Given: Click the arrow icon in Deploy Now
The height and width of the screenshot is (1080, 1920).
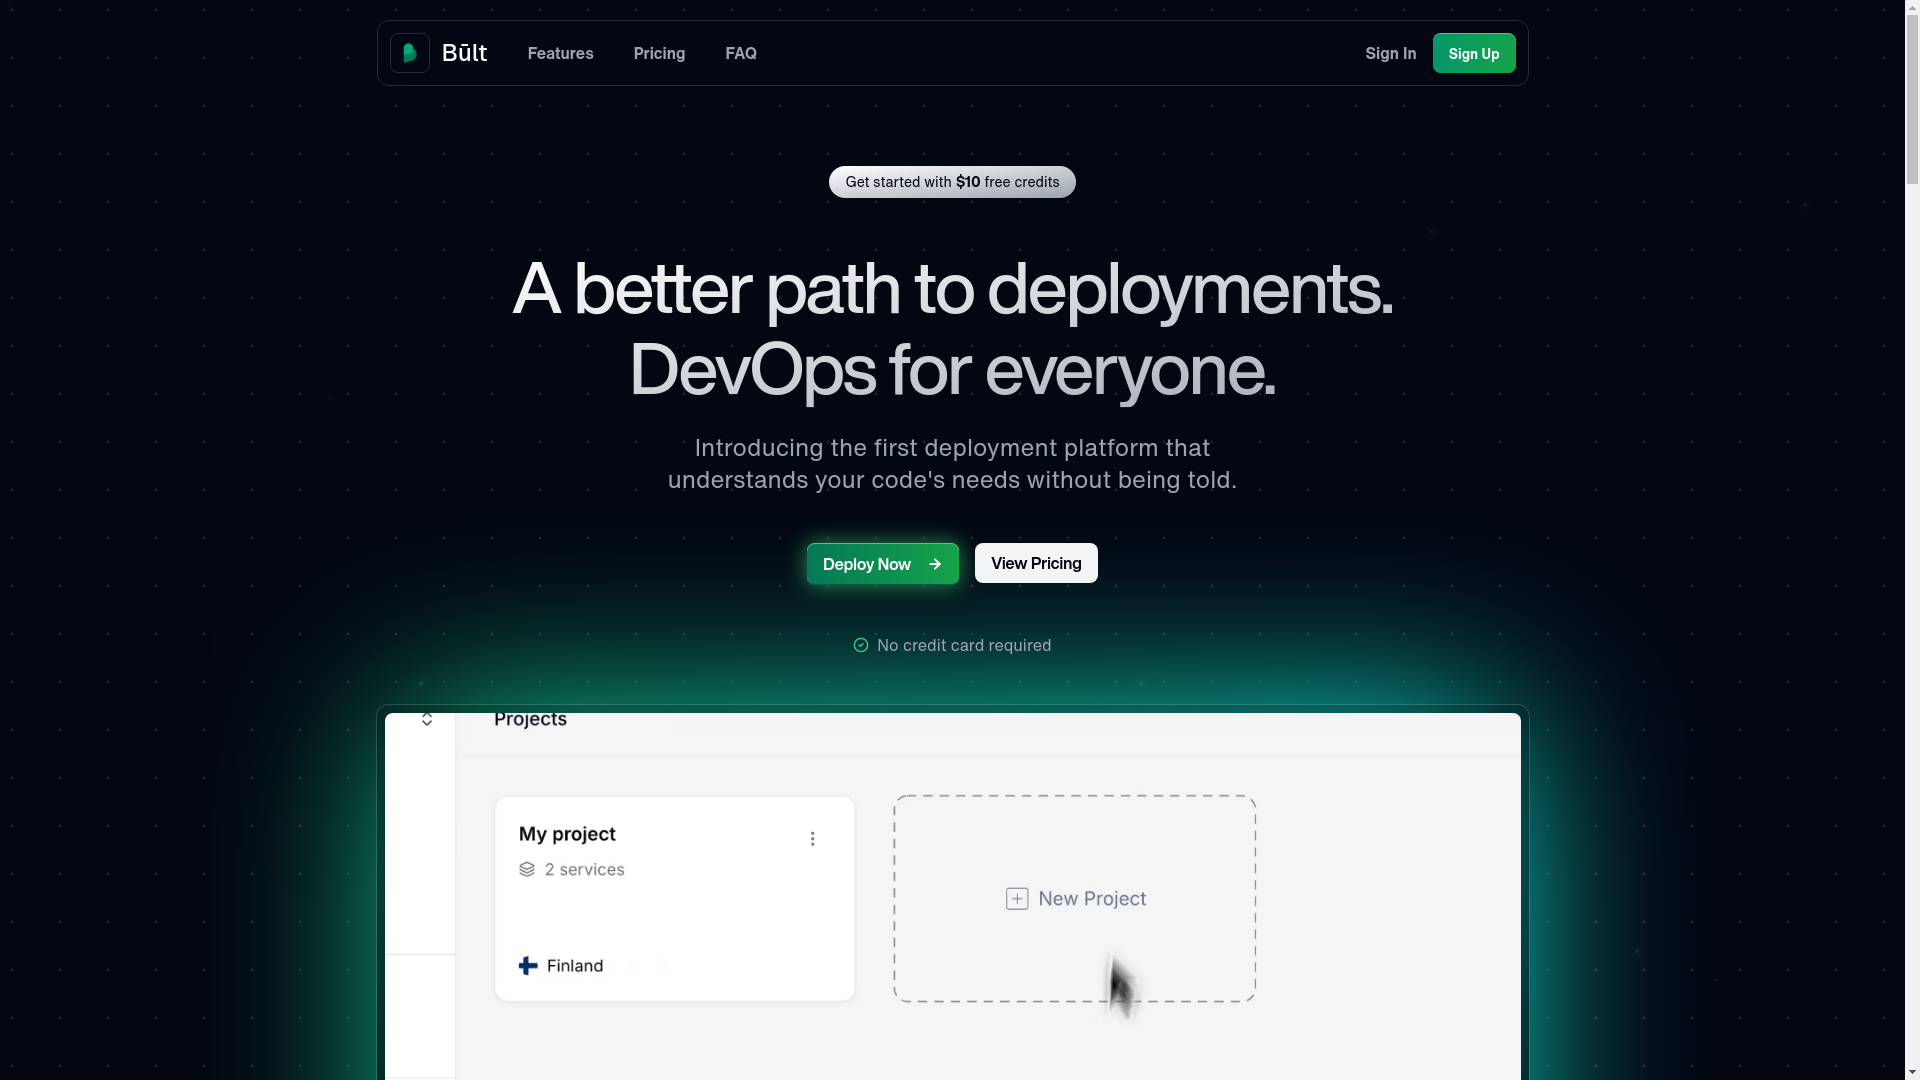Looking at the screenshot, I should (935, 564).
